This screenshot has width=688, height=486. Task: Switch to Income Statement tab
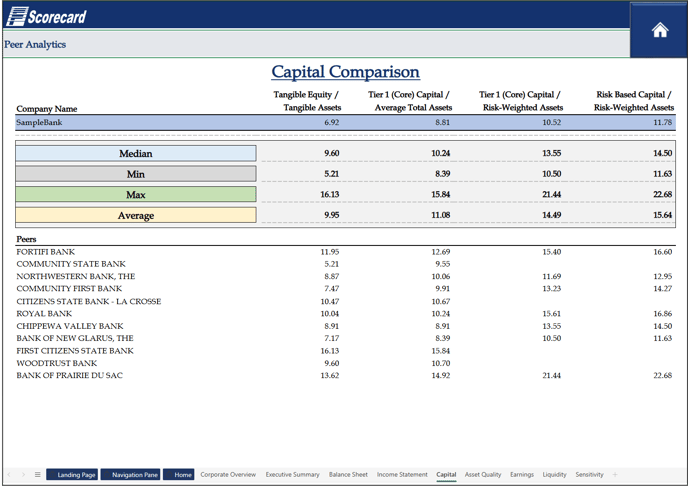click(402, 474)
